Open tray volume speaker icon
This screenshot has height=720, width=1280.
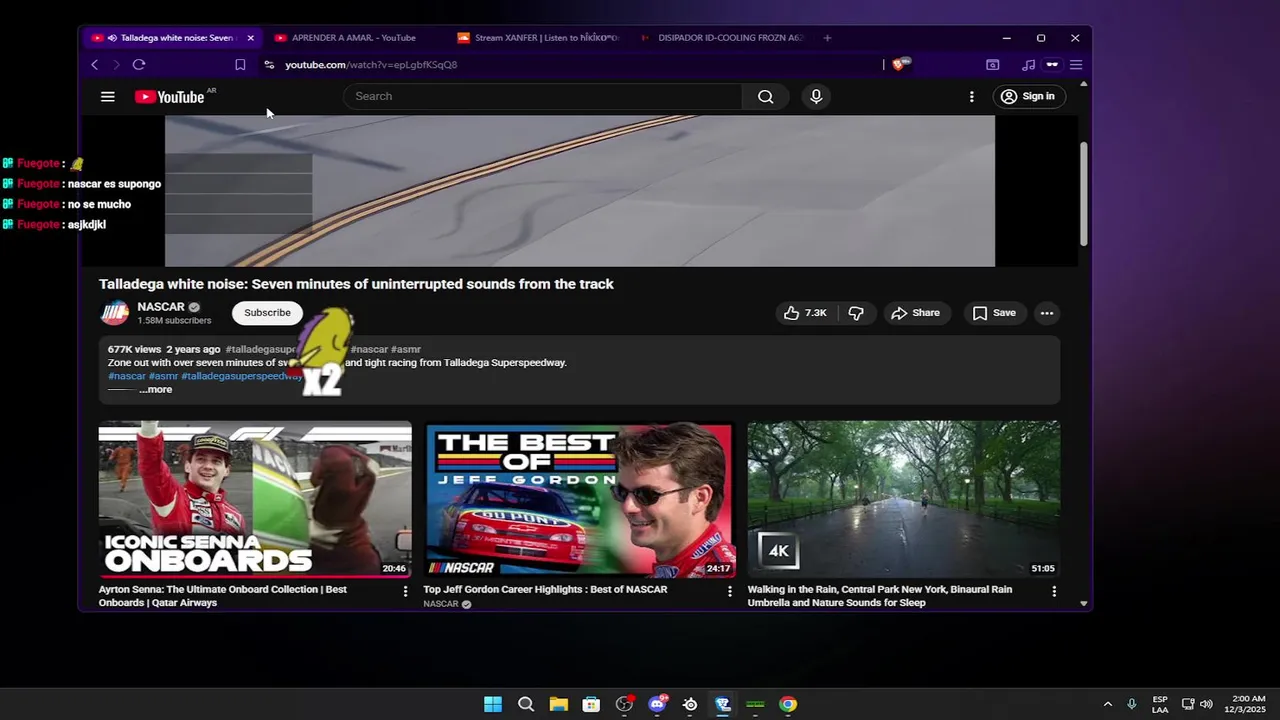tap(1206, 704)
